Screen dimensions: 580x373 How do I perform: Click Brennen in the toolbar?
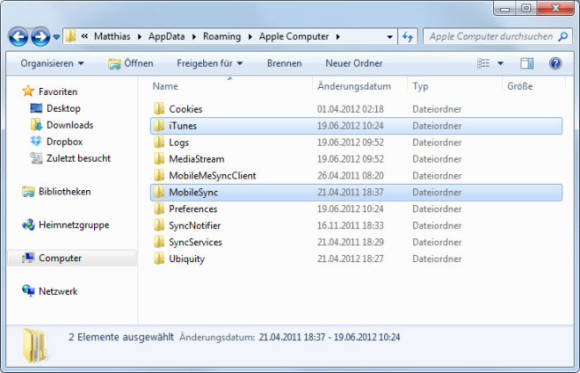tap(284, 63)
